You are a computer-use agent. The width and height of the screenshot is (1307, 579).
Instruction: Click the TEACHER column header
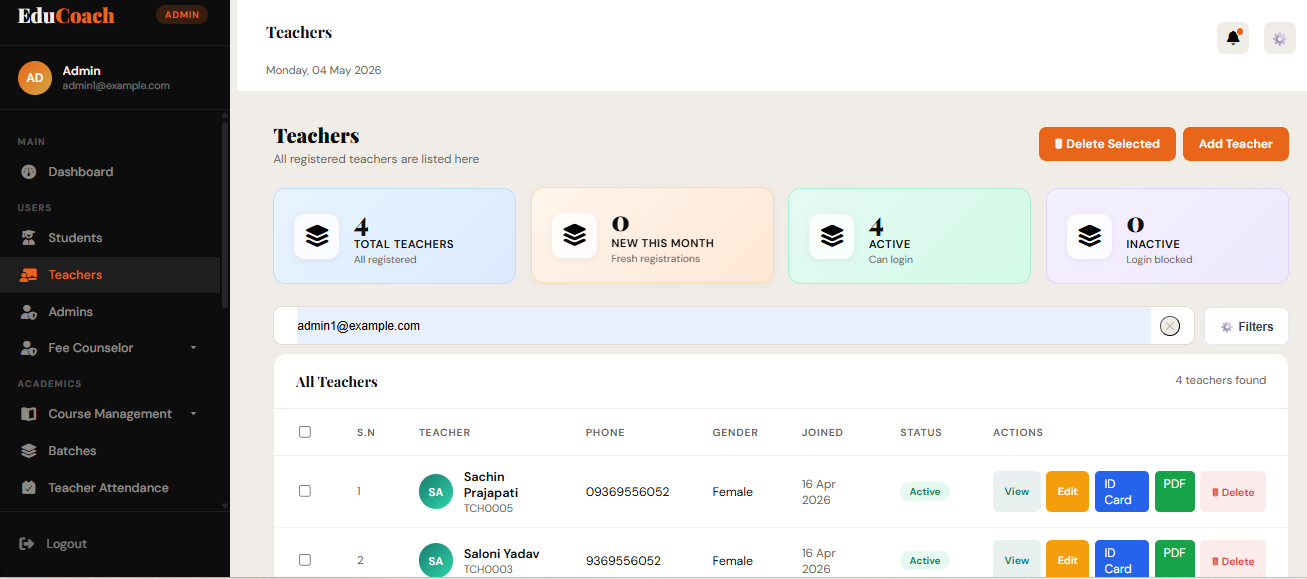(445, 433)
